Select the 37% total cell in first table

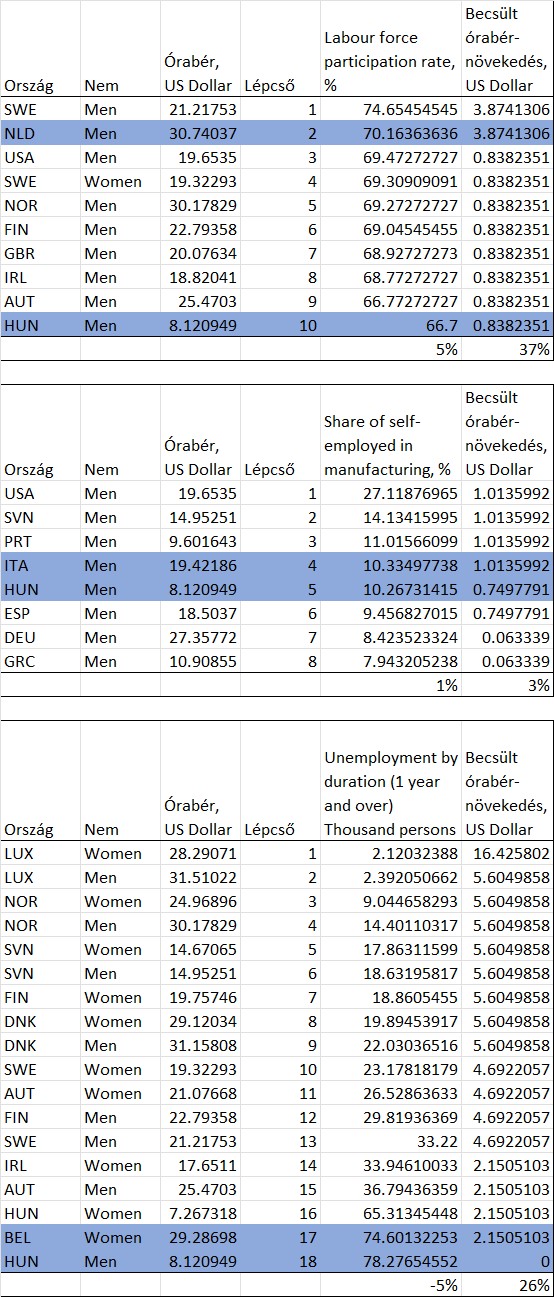click(x=507, y=349)
